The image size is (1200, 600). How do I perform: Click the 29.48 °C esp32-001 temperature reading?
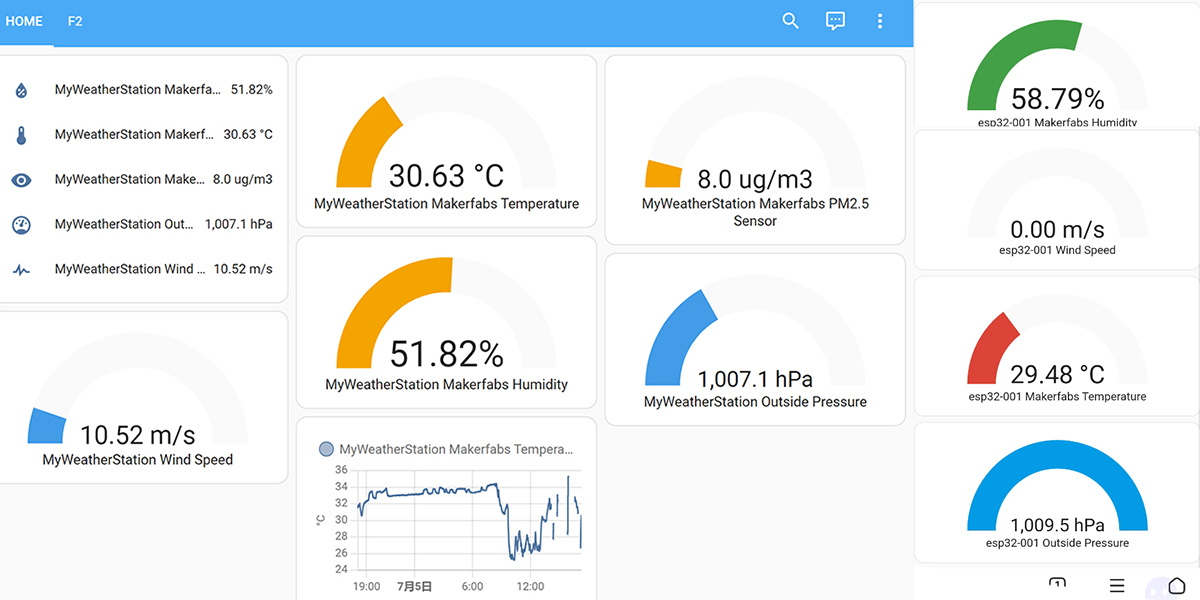click(x=1057, y=375)
